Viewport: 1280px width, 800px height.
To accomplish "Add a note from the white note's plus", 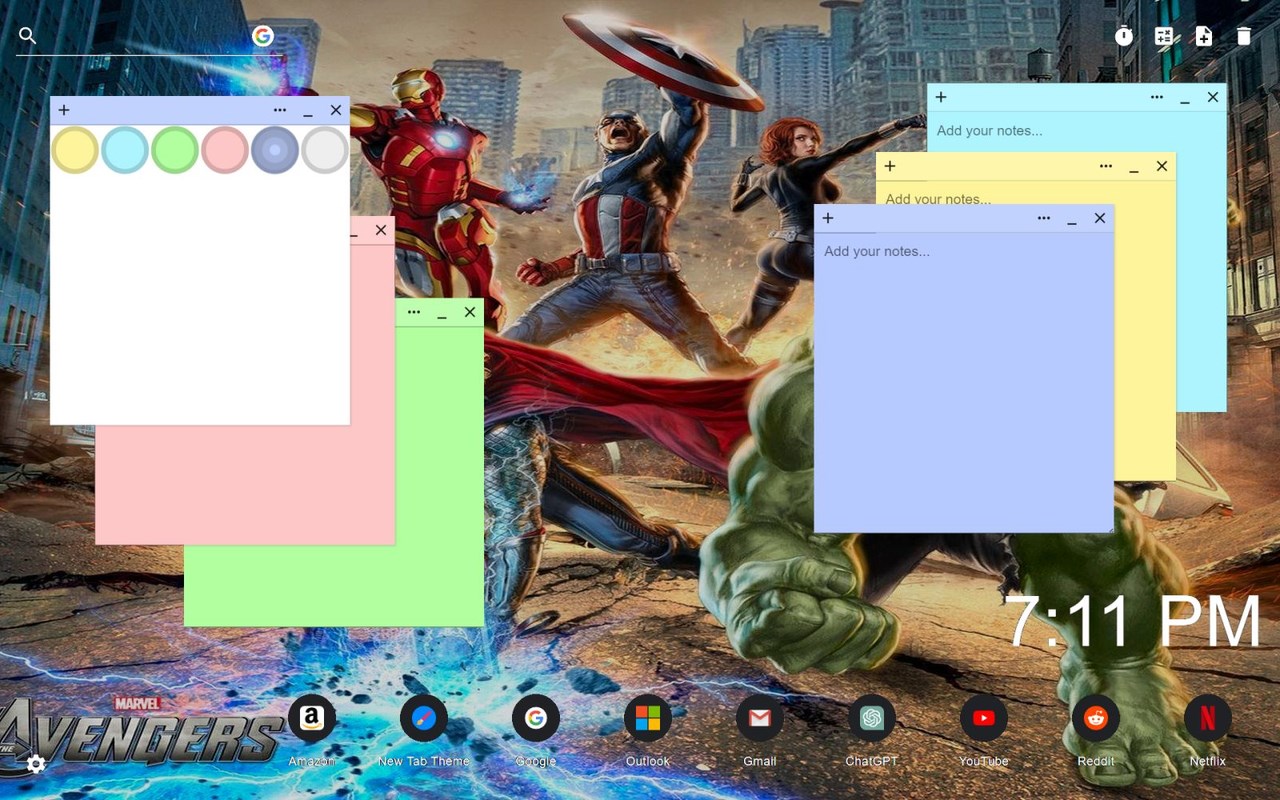I will [64, 110].
